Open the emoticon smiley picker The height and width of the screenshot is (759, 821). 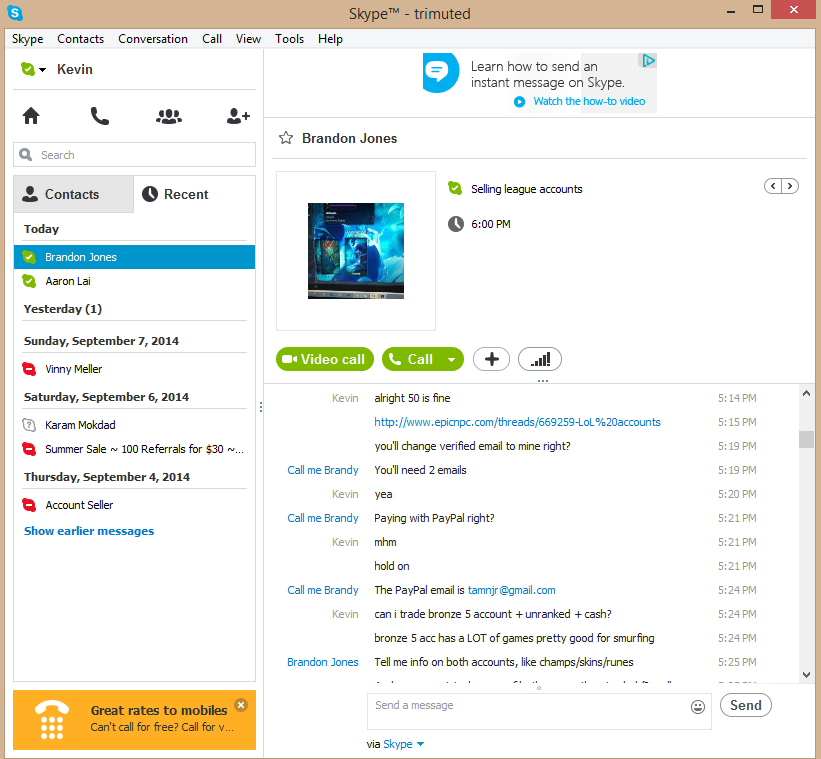[698, 707]
